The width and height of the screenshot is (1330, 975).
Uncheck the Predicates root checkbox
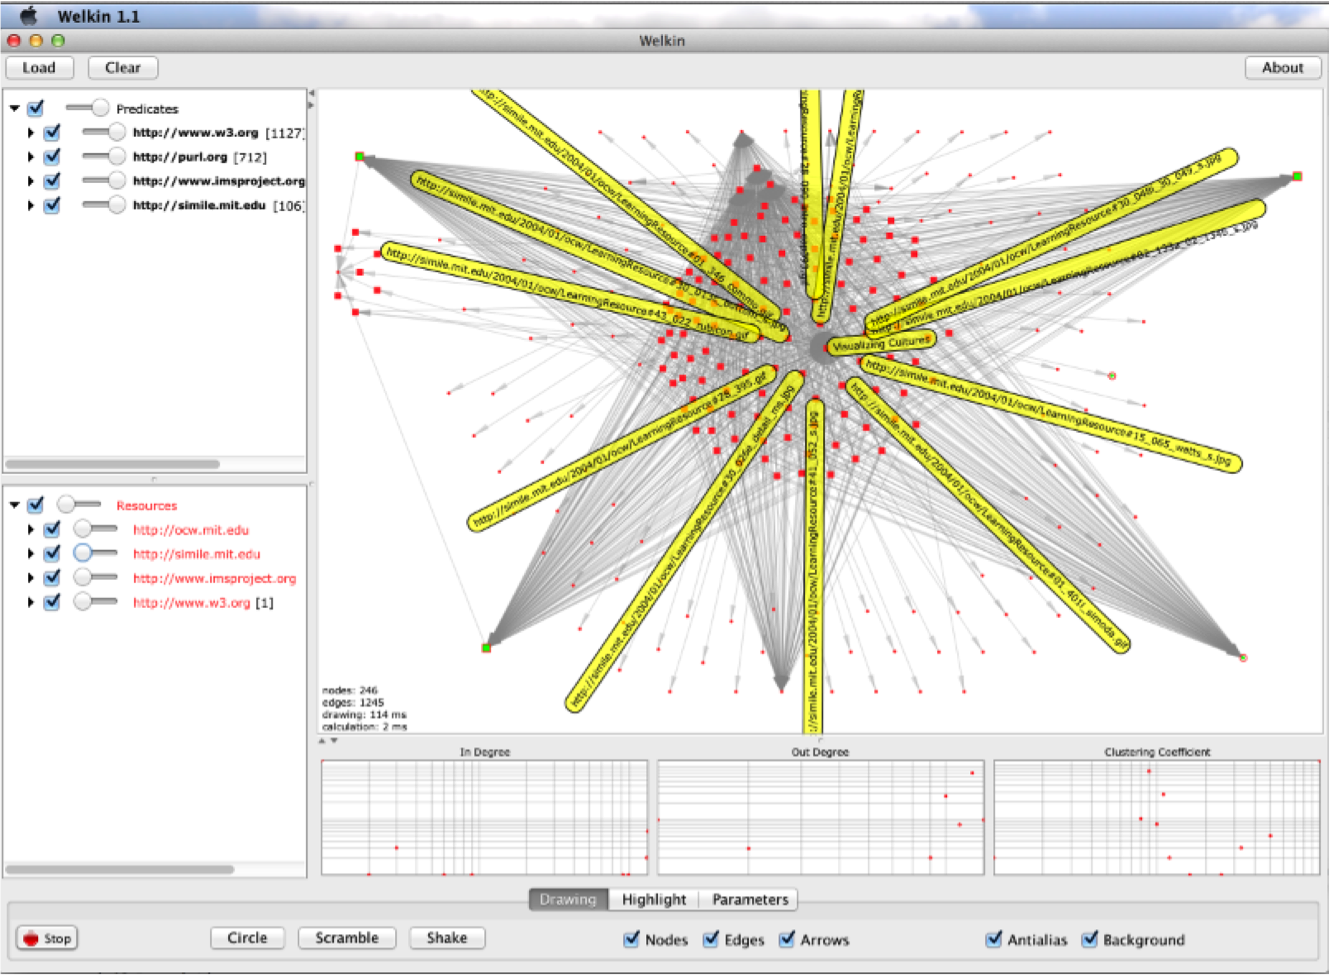pos(36,108)
